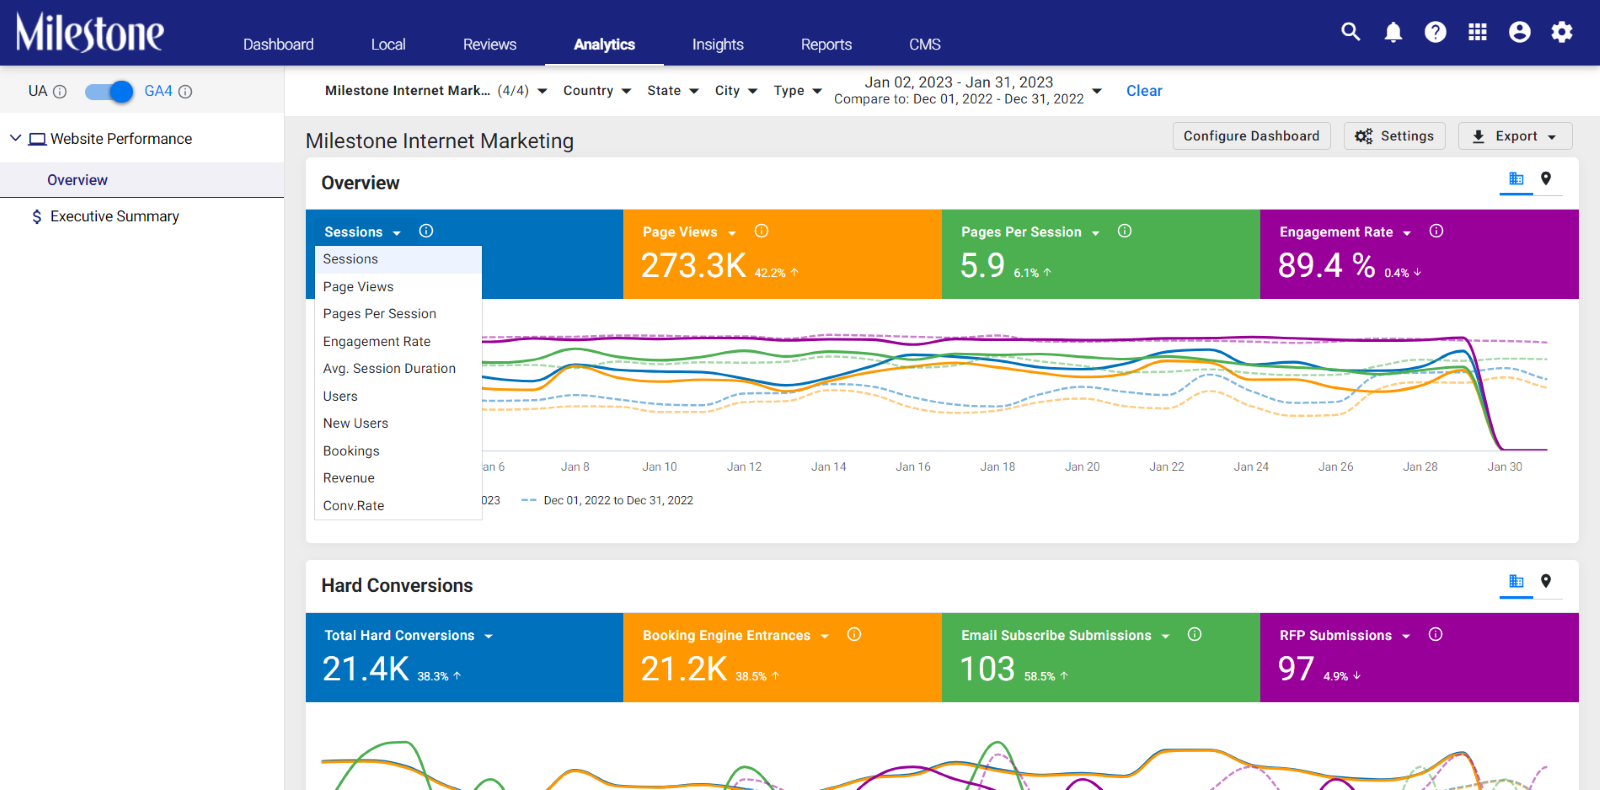Select Overview building view icon
This screenshot has width=1600, height=790.
(x=1516, y=179)
